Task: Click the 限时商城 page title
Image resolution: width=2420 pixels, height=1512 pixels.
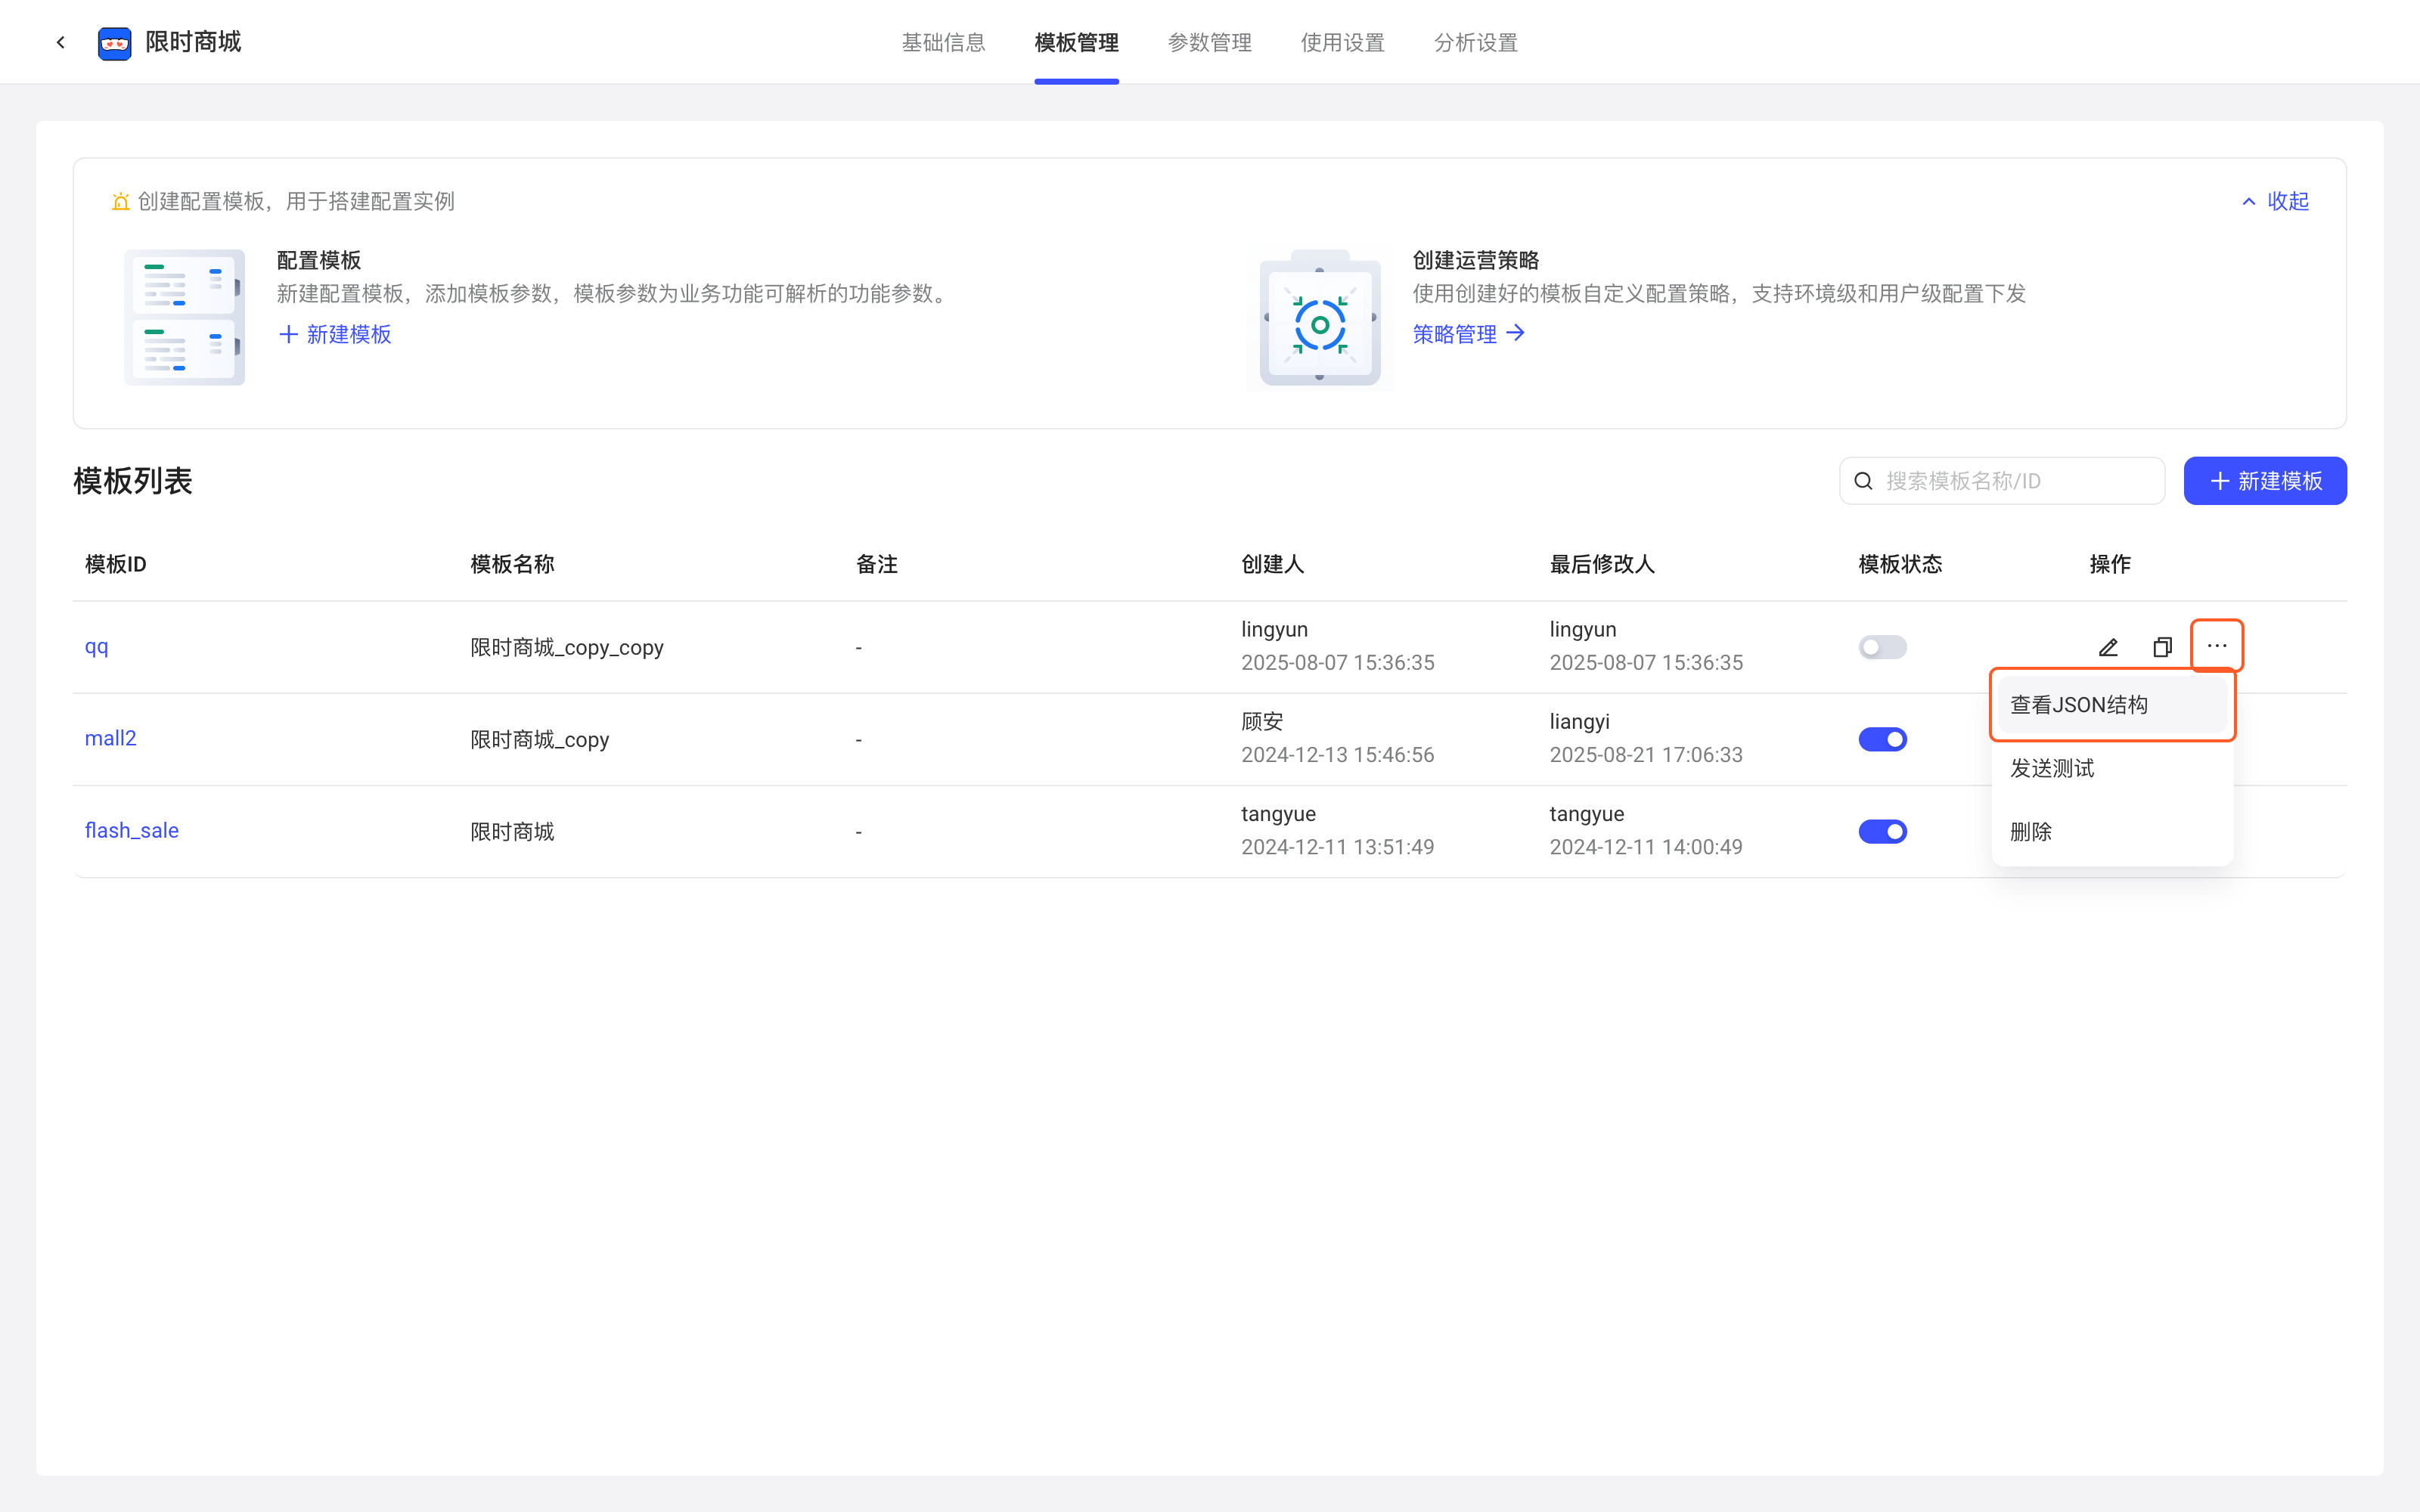Action: click(x=193, y=42)
